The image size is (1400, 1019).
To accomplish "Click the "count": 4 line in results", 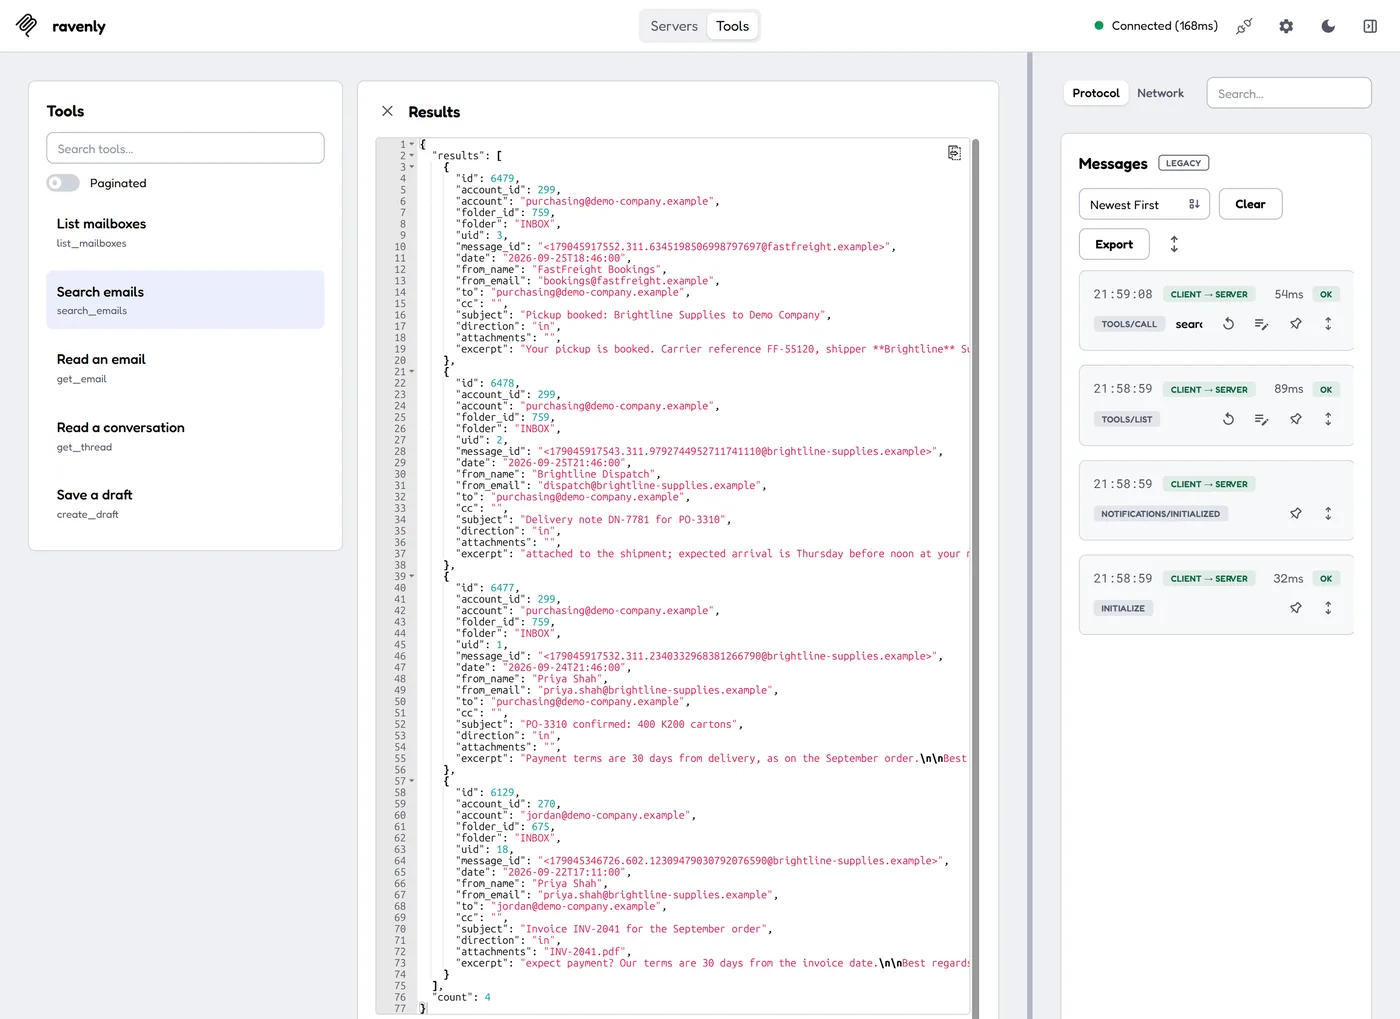I will (x=462, y=997).
